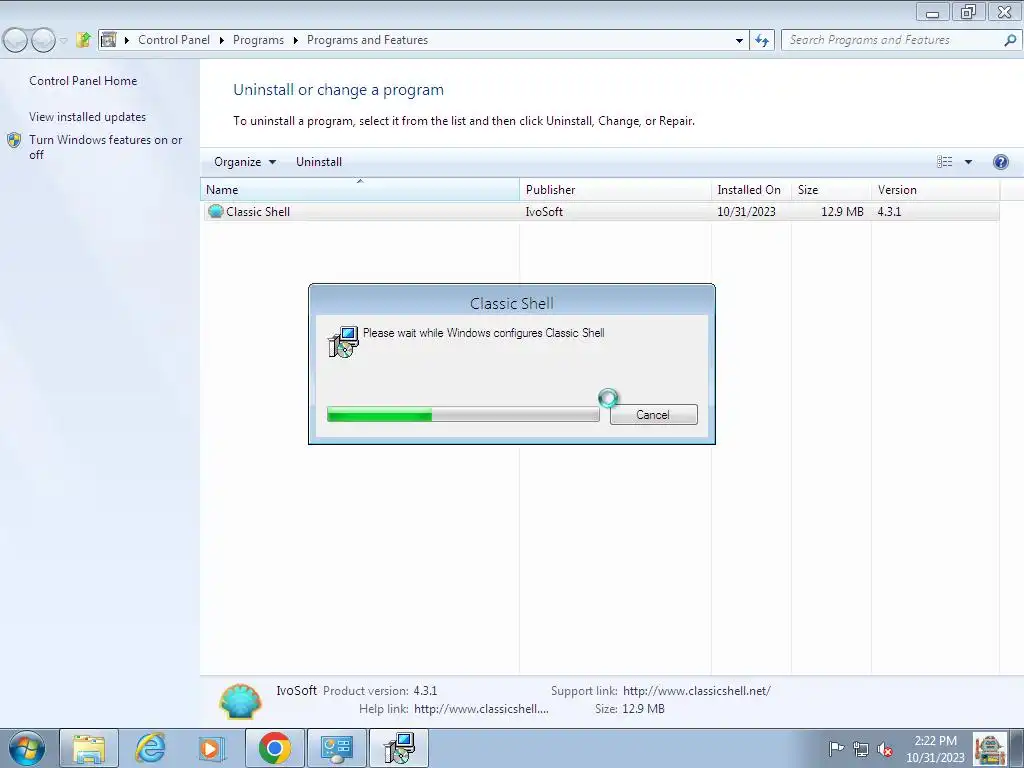This screenshot has width=1024, height=768.
Task: Click the up folder icon in address bar
Action: pyautogui.click(x=83, y=40)
